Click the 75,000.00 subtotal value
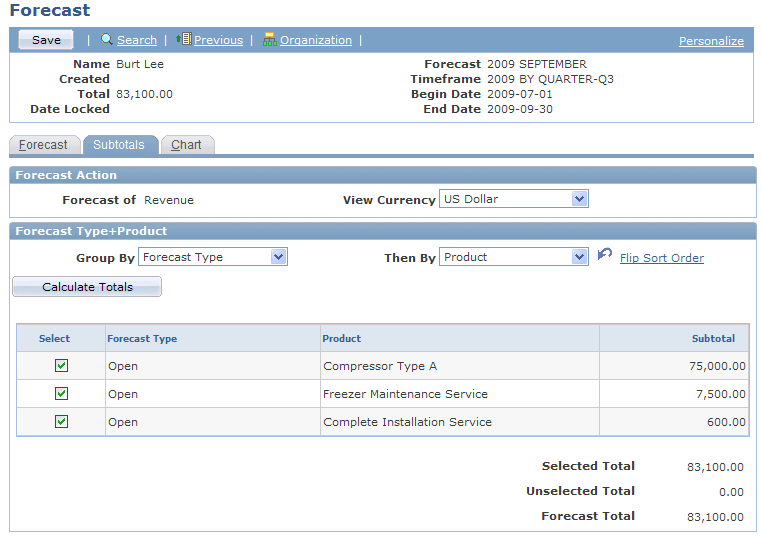Viewport: 762px width, 537px height. pos(717,366)
